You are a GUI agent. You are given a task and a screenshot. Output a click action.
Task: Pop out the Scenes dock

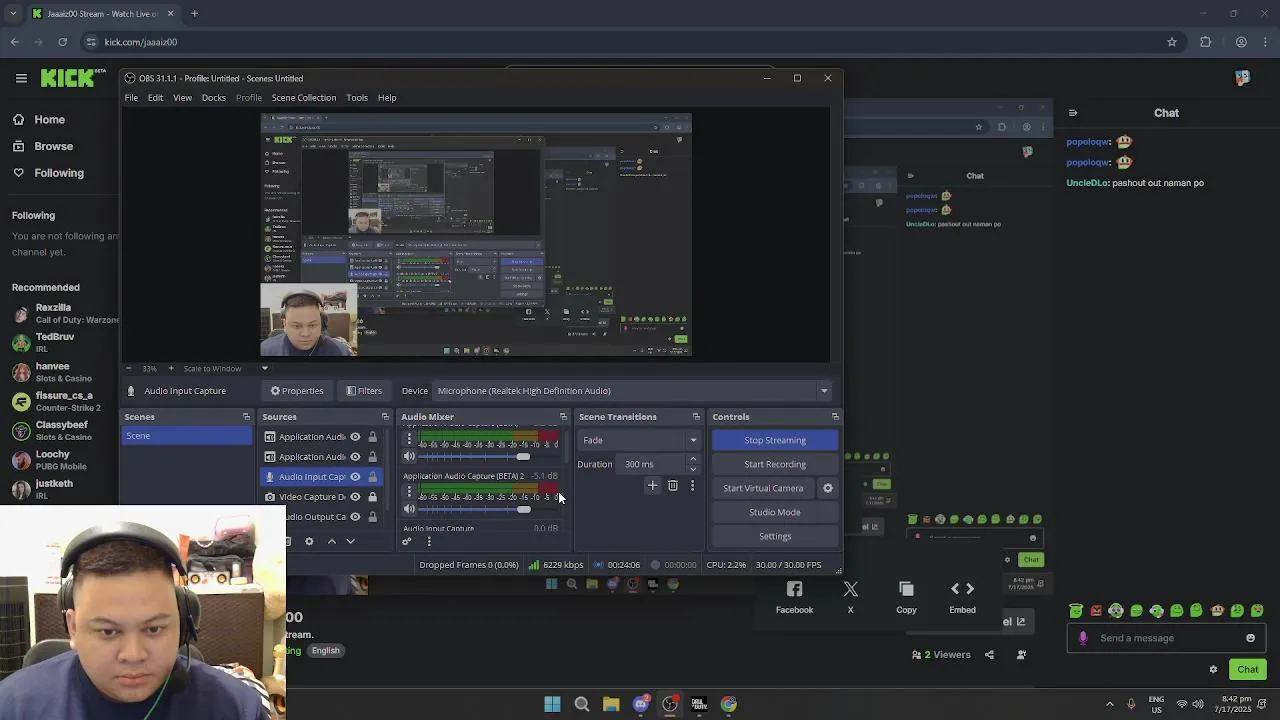246,417
